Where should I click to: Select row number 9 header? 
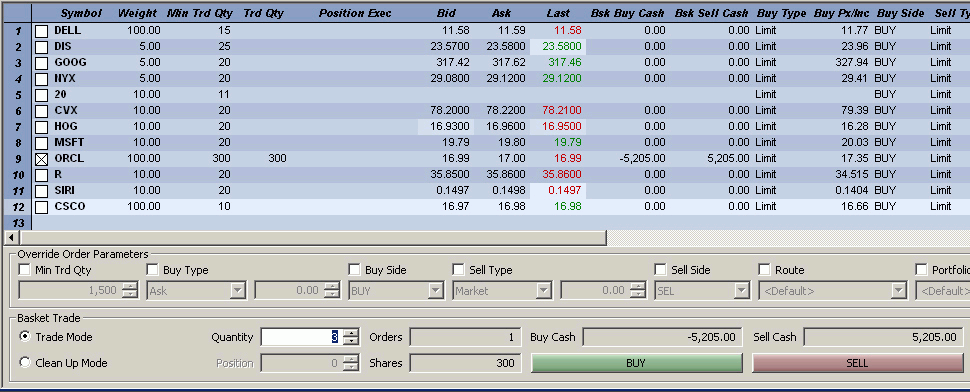click(18, 159)
